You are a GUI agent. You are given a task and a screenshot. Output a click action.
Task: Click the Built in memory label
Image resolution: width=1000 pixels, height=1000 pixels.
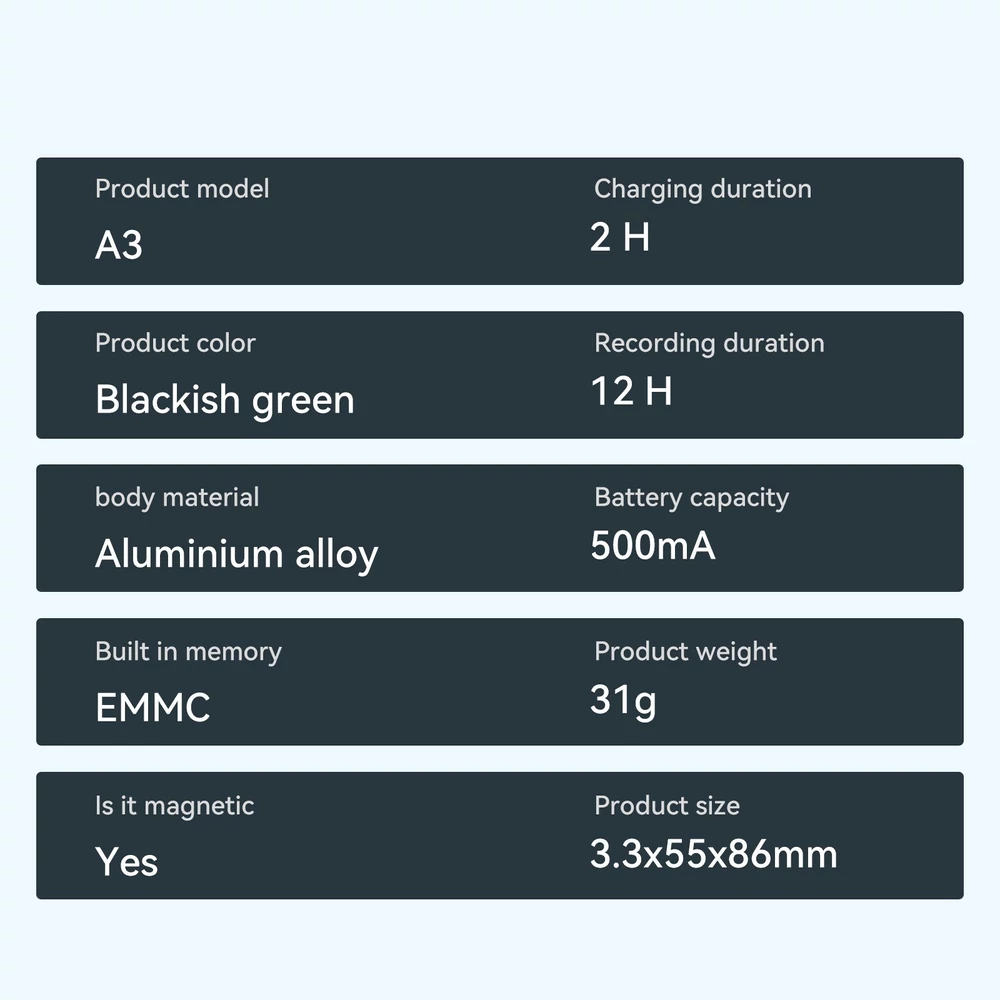(x=188, y=652)
